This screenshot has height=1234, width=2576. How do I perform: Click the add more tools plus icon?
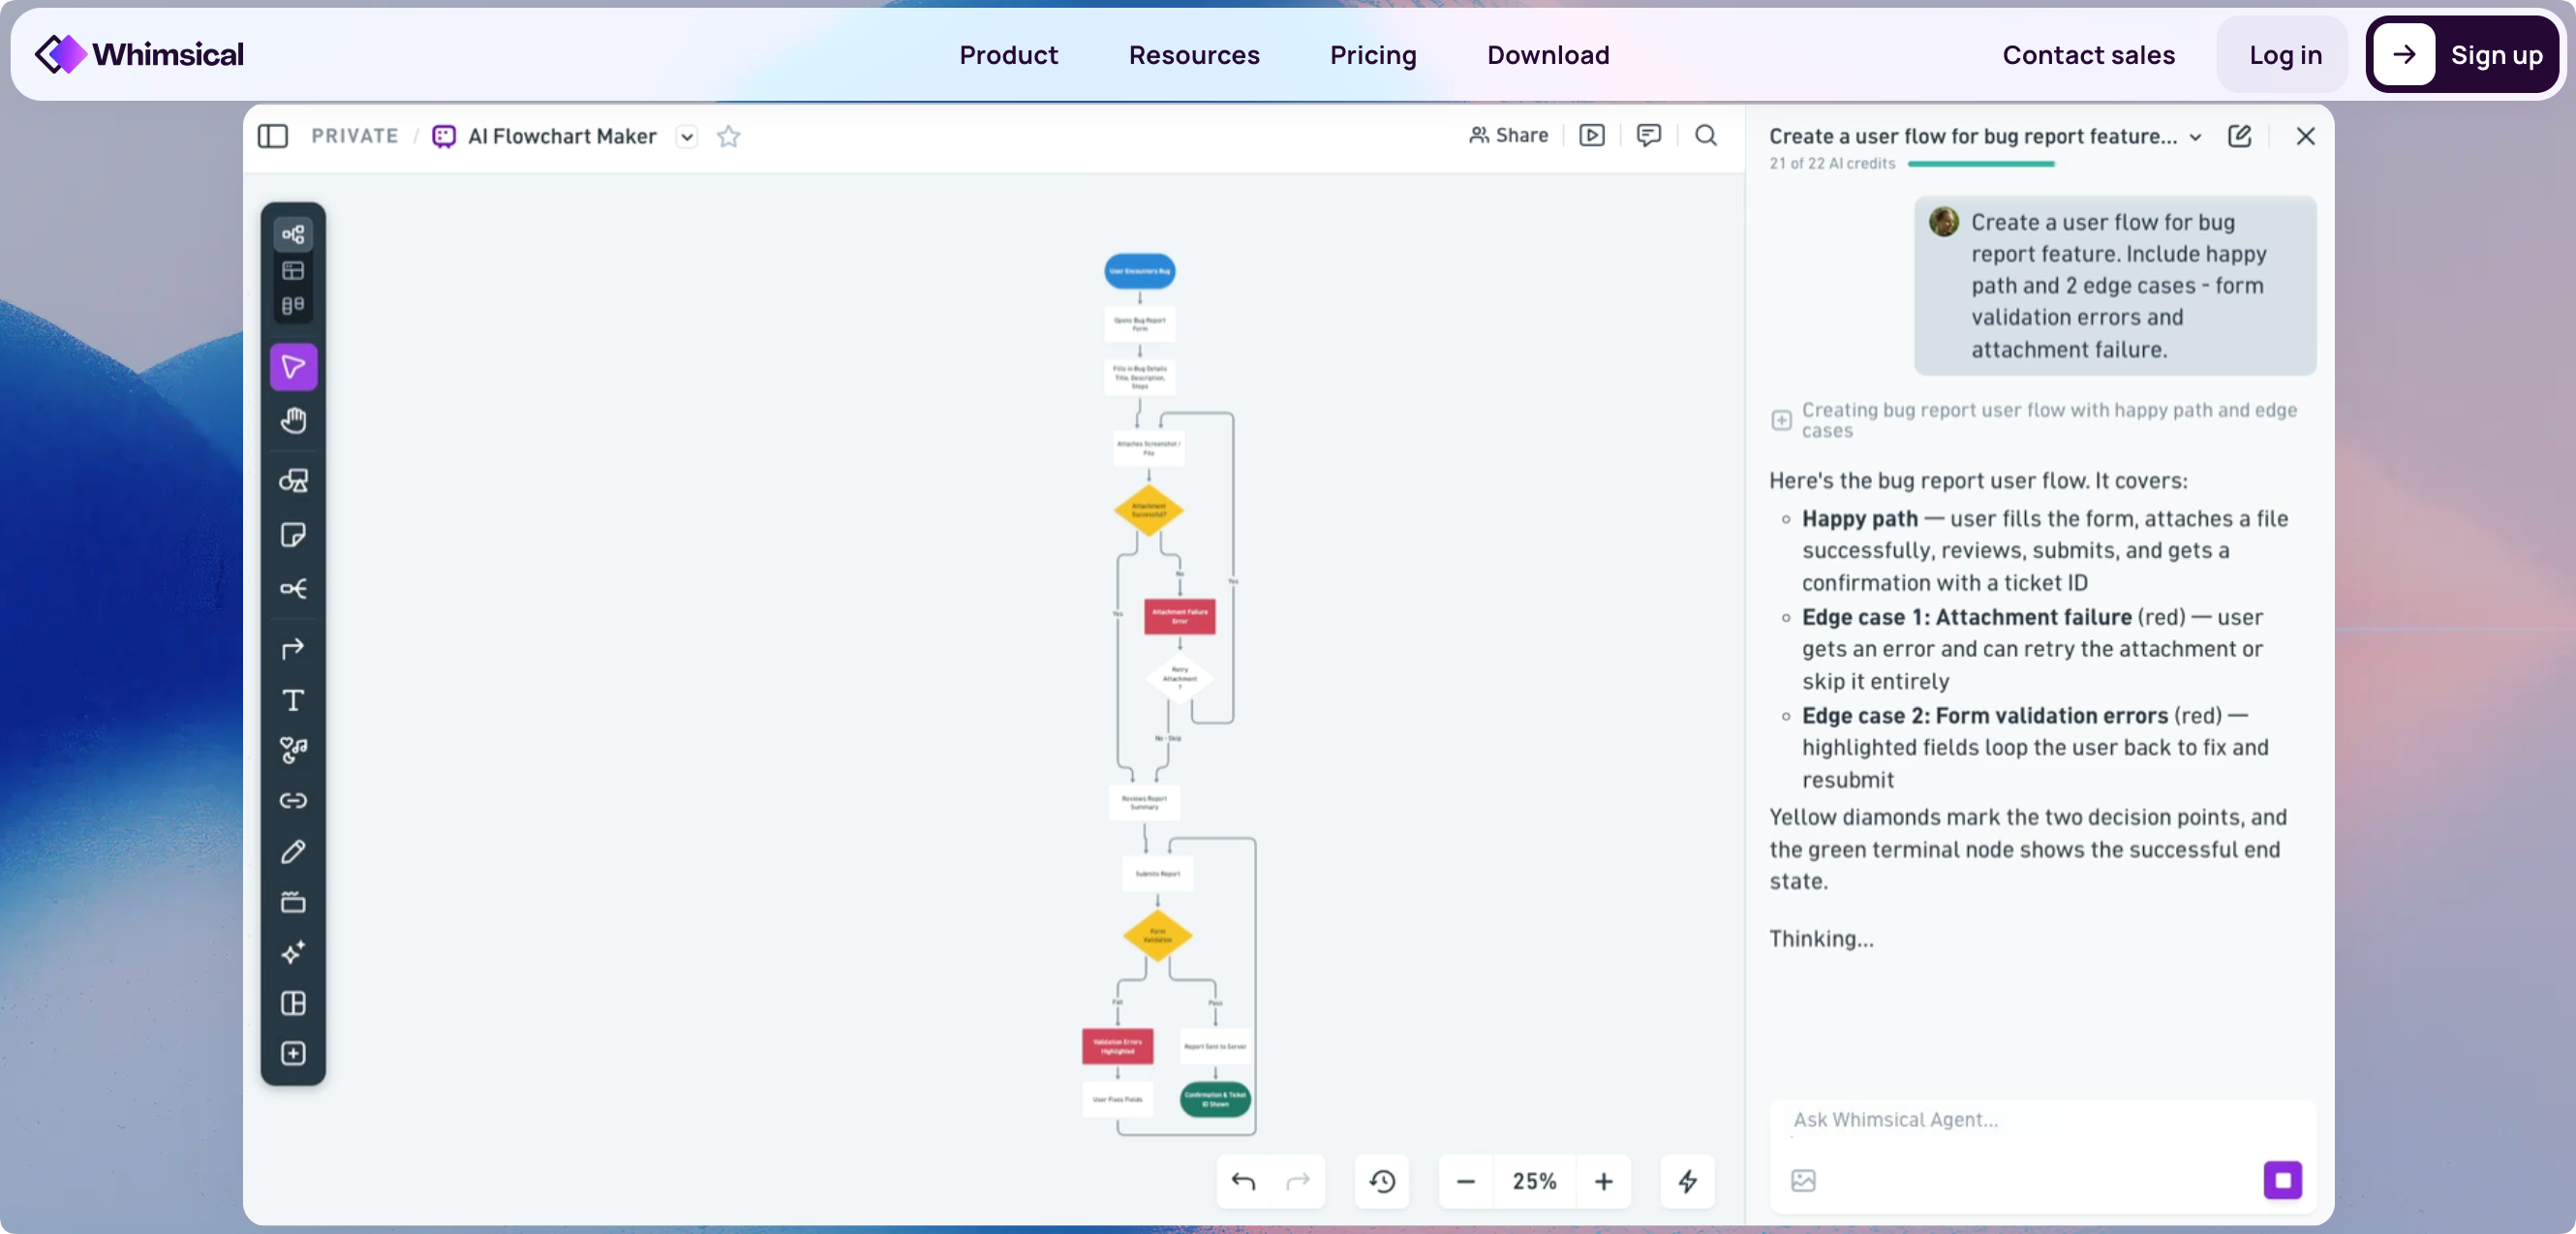(x=293, y=1054)
